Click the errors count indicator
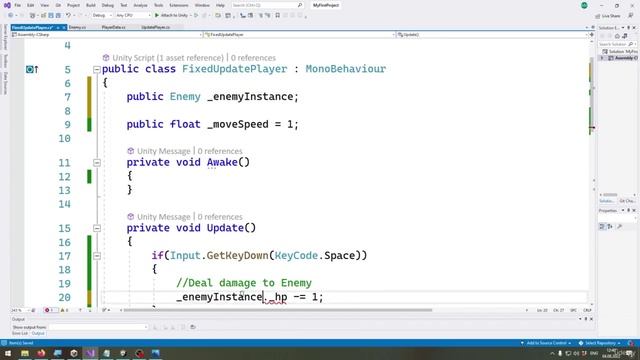640x360 pixels. click(51, 310)
